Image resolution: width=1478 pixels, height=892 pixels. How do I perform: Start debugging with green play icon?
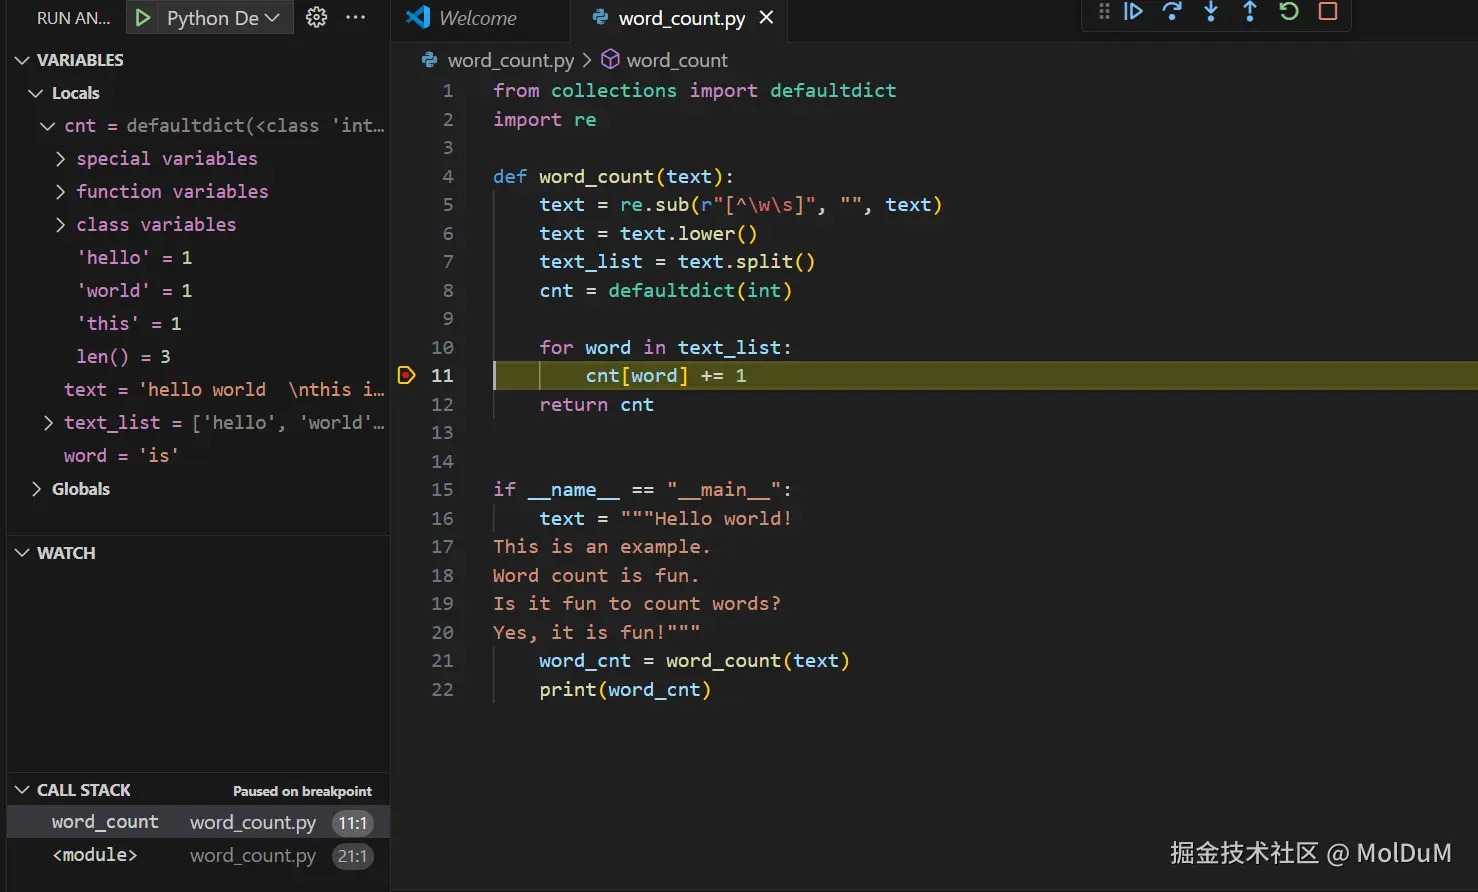pyautogui.click(x=143, y=18)
